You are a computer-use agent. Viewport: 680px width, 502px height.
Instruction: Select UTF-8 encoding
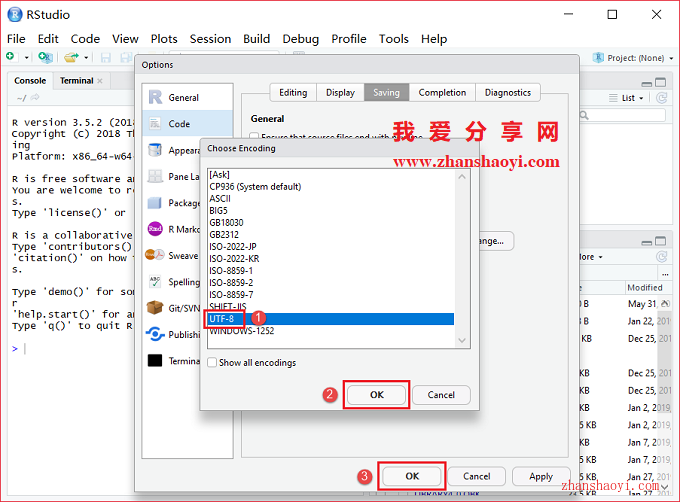click(x=331, y=319)
